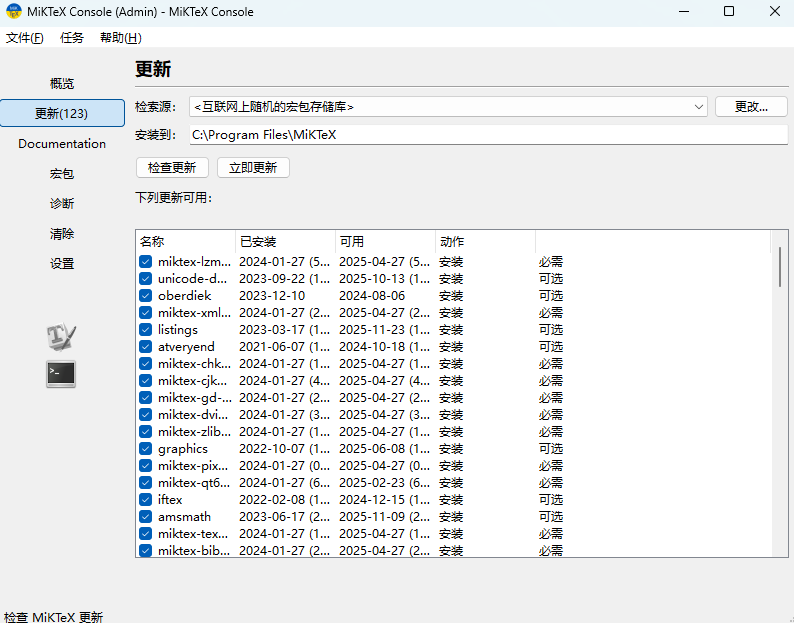Viewport: 794px width, 623px height.
Task: Open the 宏包 packages page
Action: [62, 174]
